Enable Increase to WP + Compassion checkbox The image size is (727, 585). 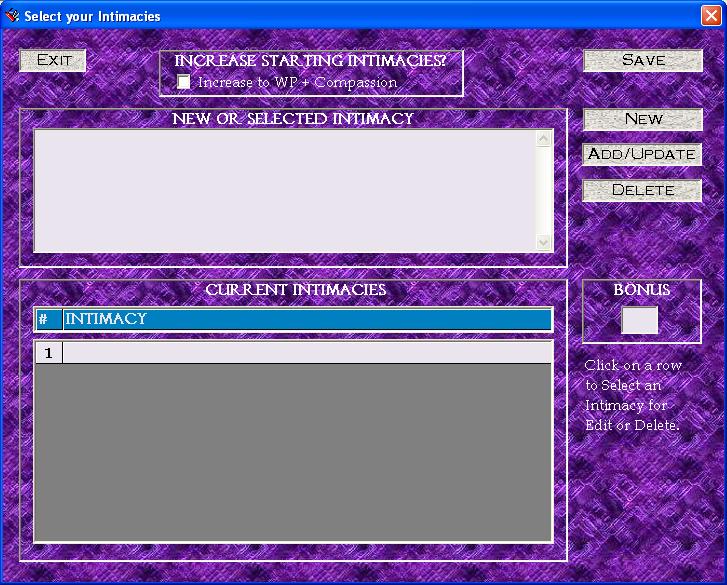click(184, 82)
